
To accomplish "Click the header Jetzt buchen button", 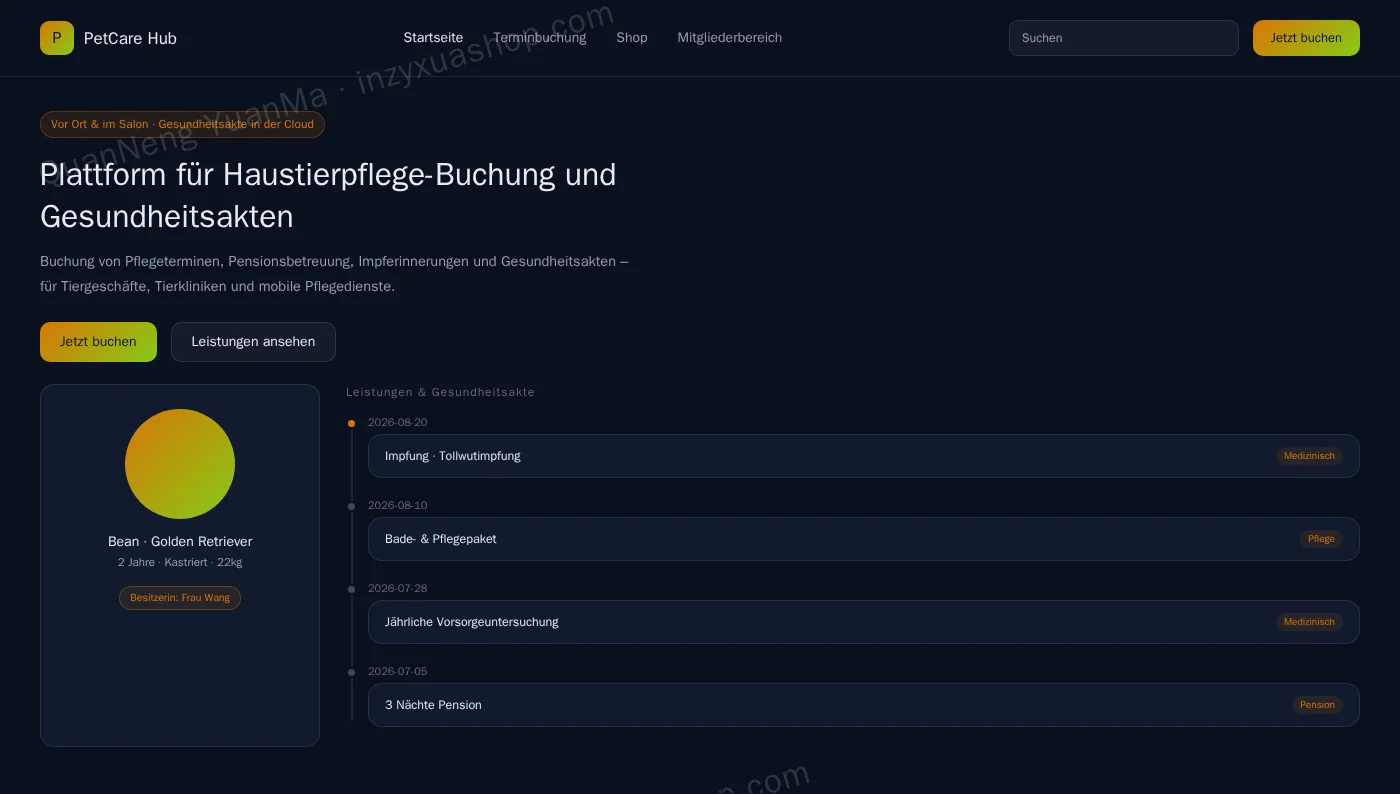I will (x=1306, y=38).
